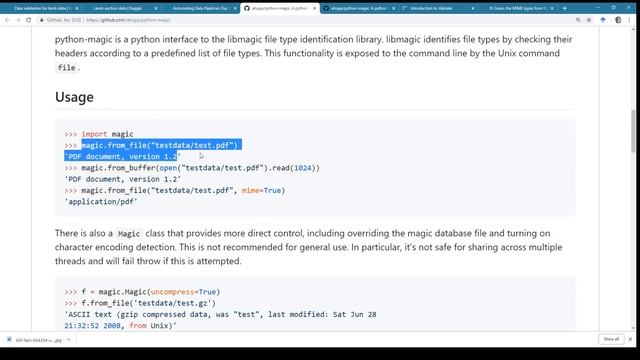The width and height of the screenshot is (640, 360).
Task: Click the inline 'Magic' class code word
Action: click(129, 233)
